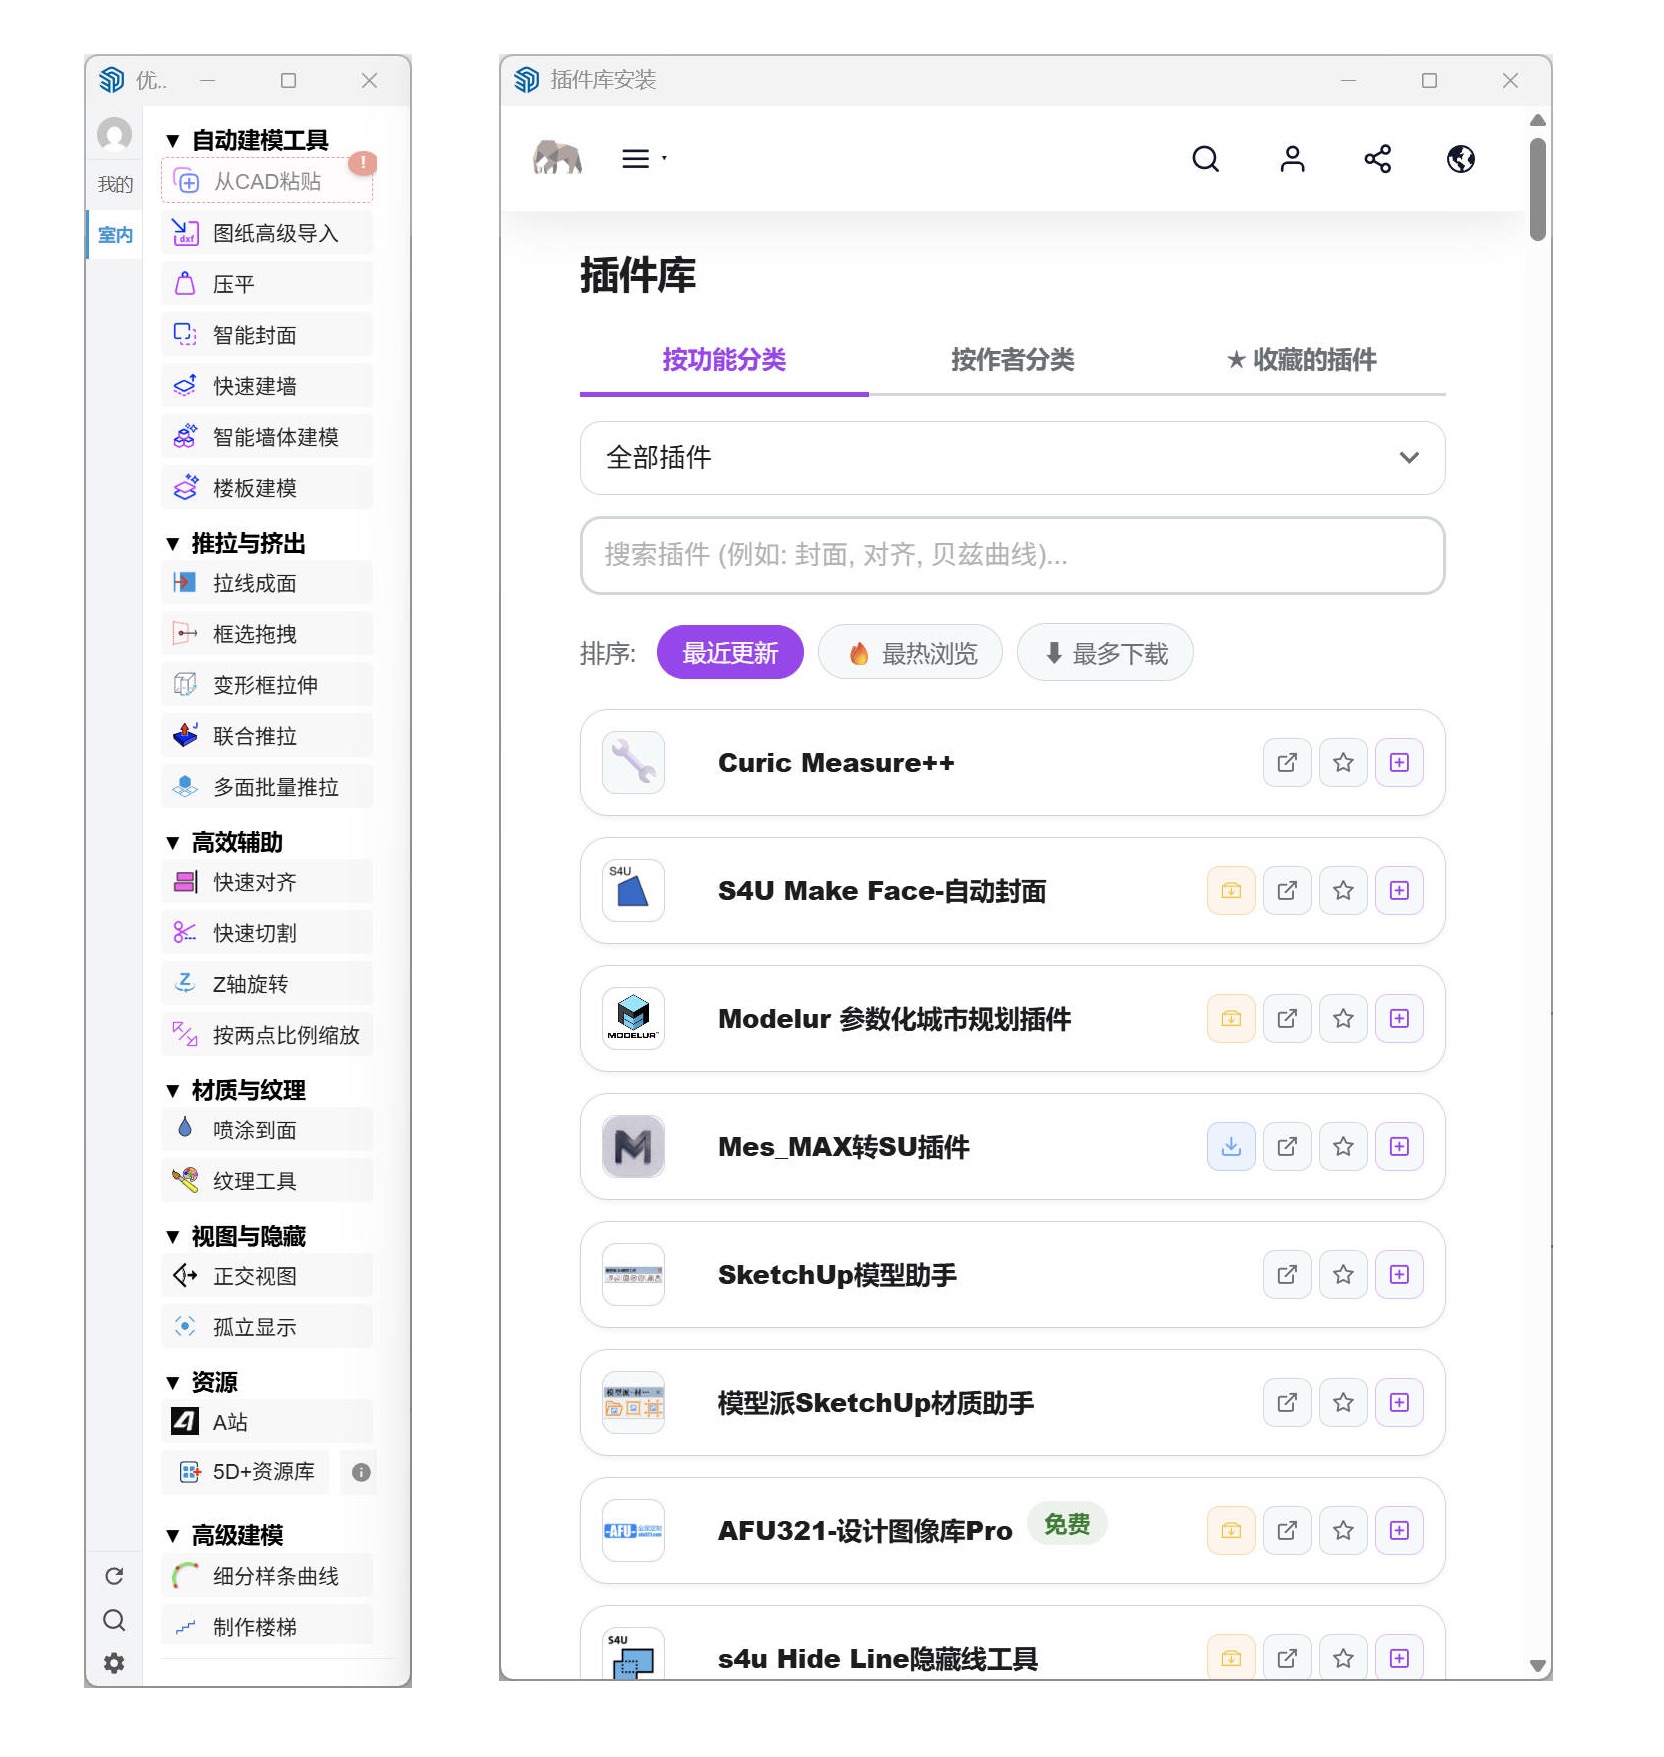Click the search magnifier icon in plugin library header
The image size is (1664, 1757).
coord(1205,159)
